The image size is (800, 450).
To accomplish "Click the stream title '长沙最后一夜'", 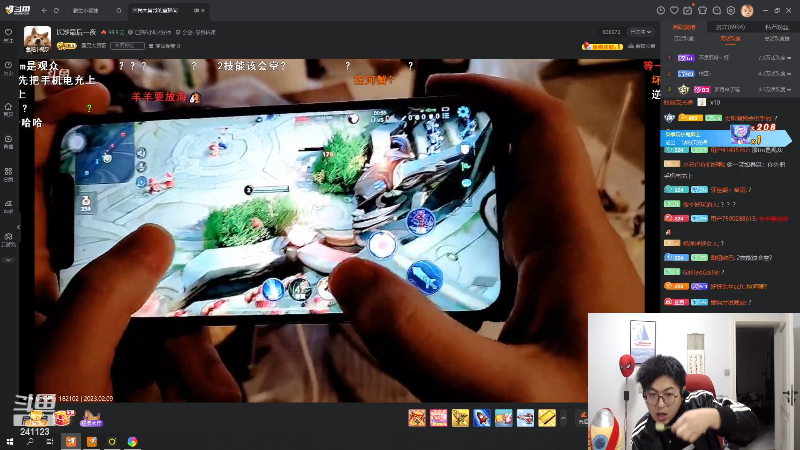I will click(x=76, y=32).
